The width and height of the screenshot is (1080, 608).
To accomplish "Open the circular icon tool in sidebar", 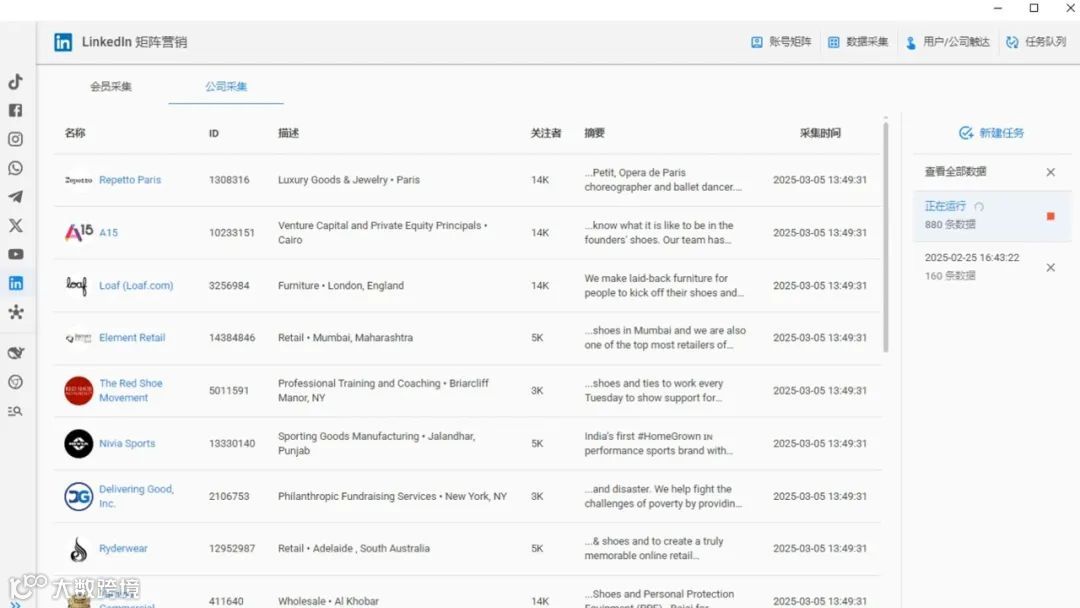I will coord(15,382).
